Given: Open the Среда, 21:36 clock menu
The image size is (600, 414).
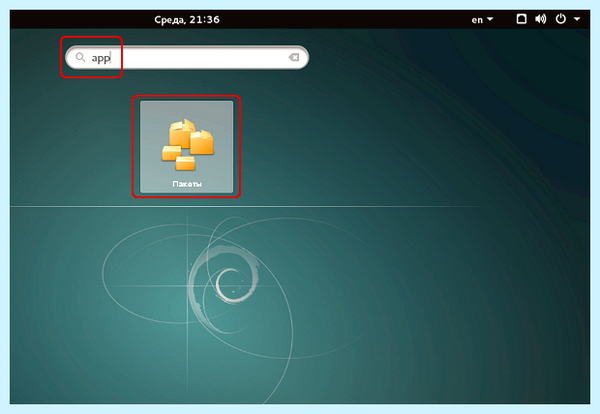Looking at the screenshot, I should tap(187, 20).
